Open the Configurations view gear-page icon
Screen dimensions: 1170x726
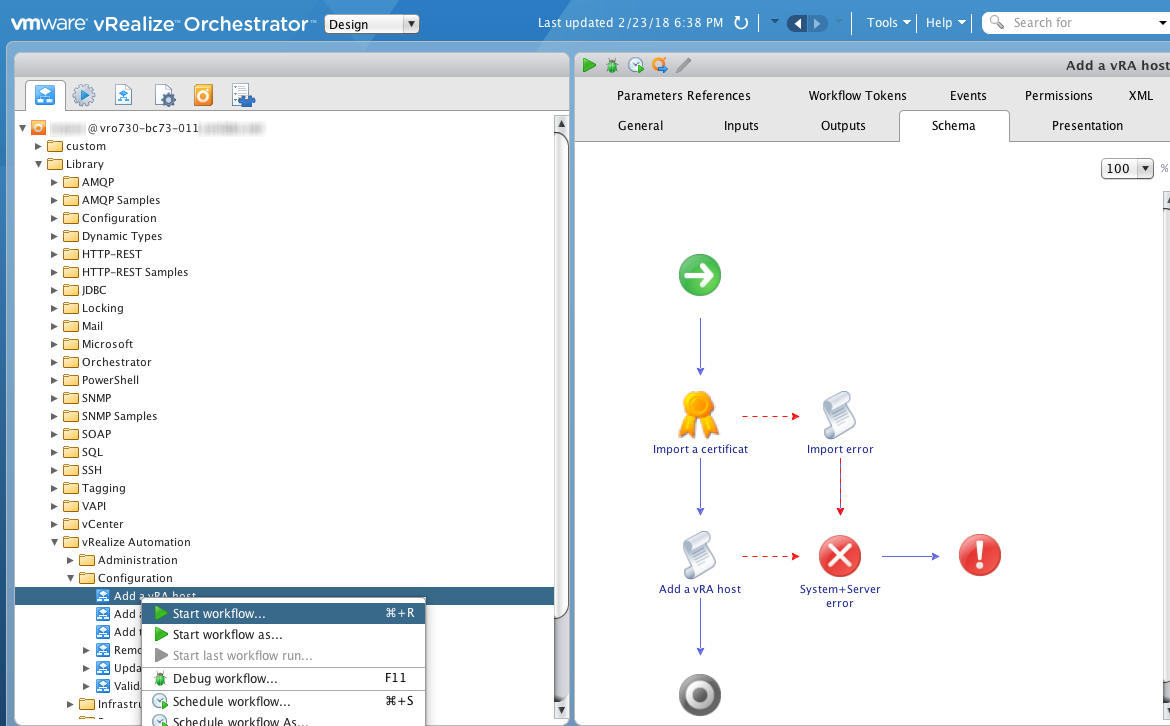164,96
